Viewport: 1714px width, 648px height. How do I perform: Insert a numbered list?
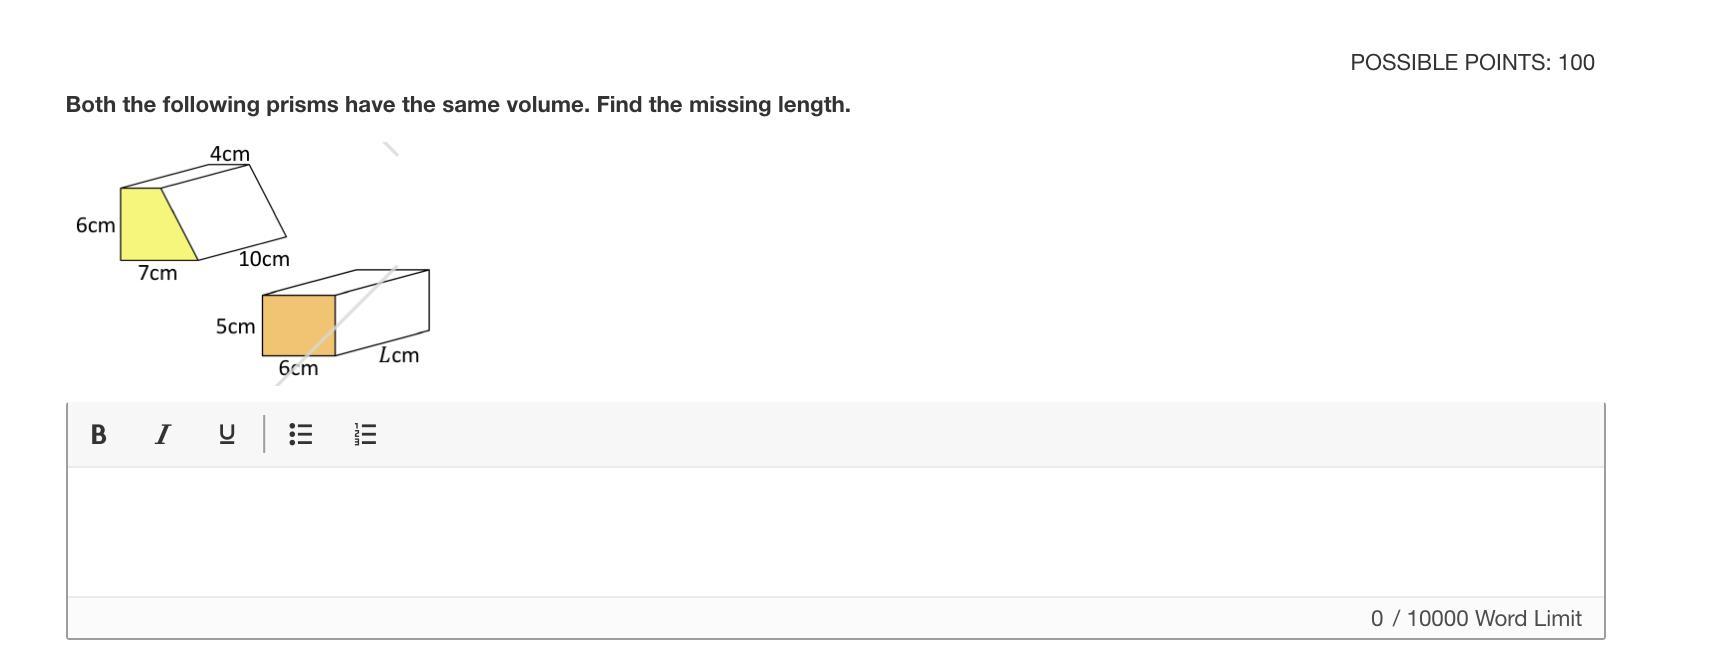coord(366,434)
